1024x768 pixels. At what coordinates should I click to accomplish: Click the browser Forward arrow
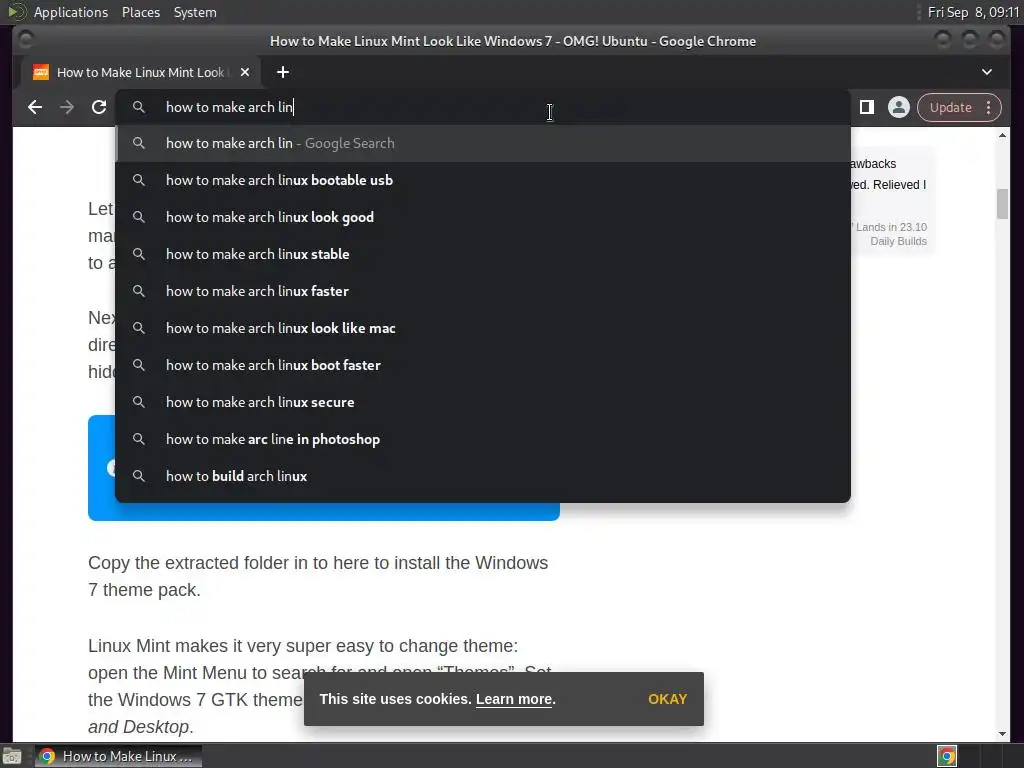[x=67, y=107]
